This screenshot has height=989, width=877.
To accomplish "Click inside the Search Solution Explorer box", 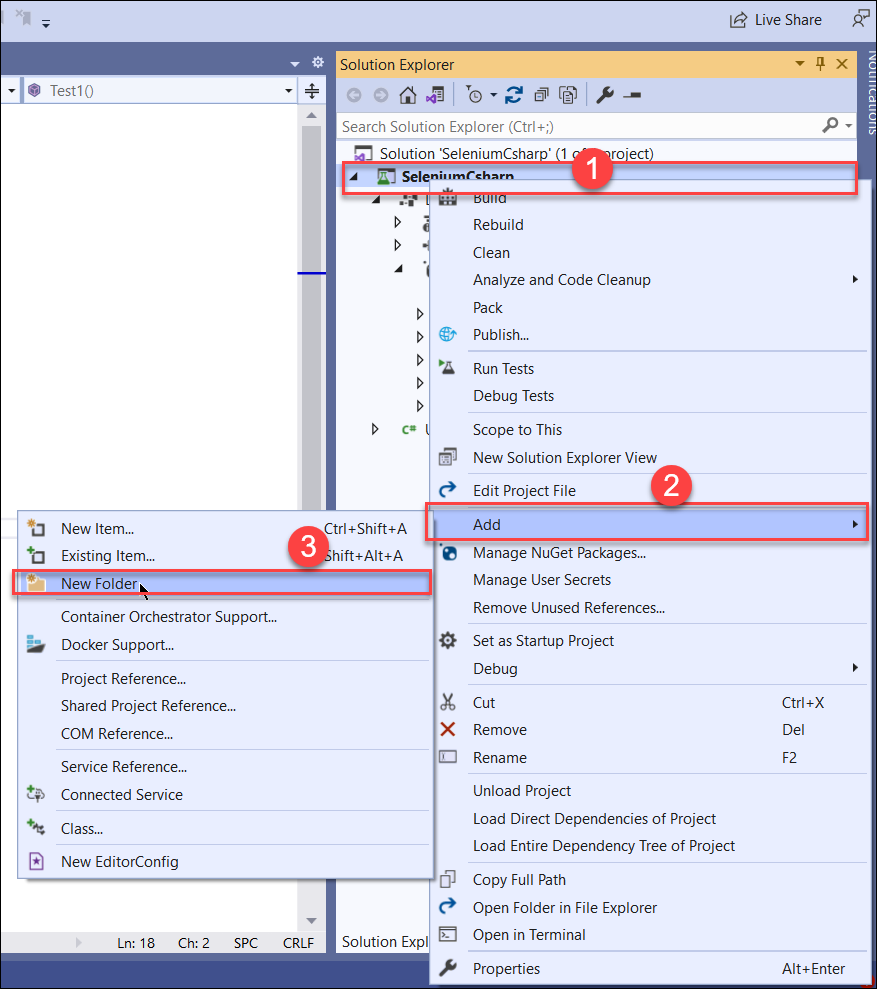I will point(550,126).
